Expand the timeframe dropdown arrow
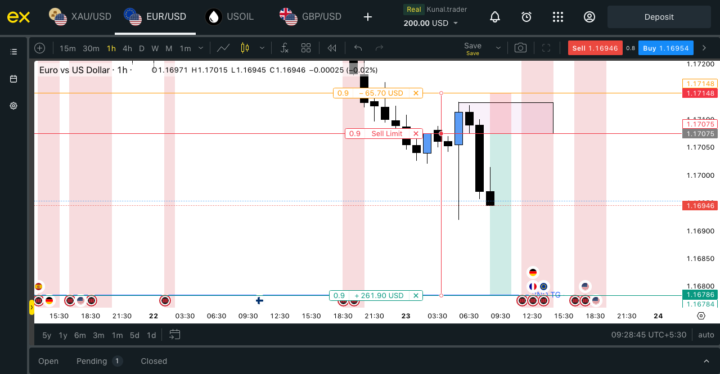The image size is (720, 374). 201,48
